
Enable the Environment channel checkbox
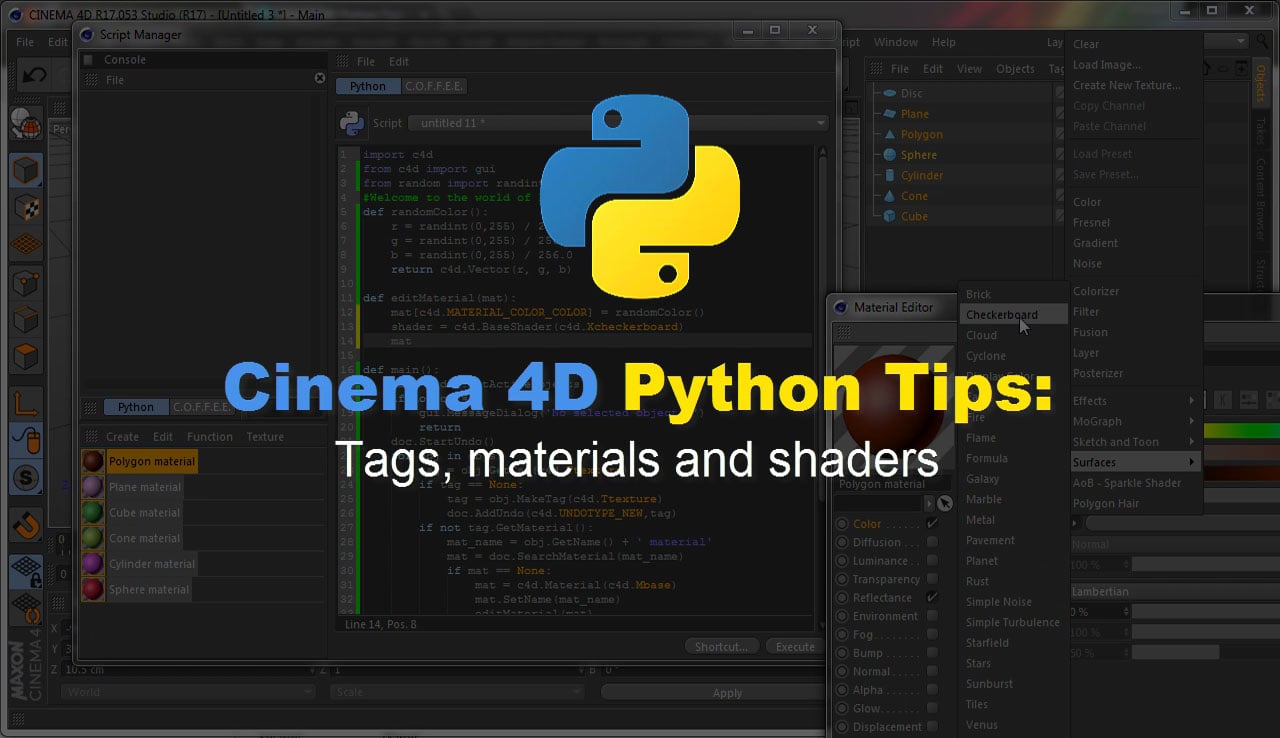tap(932, 616)
